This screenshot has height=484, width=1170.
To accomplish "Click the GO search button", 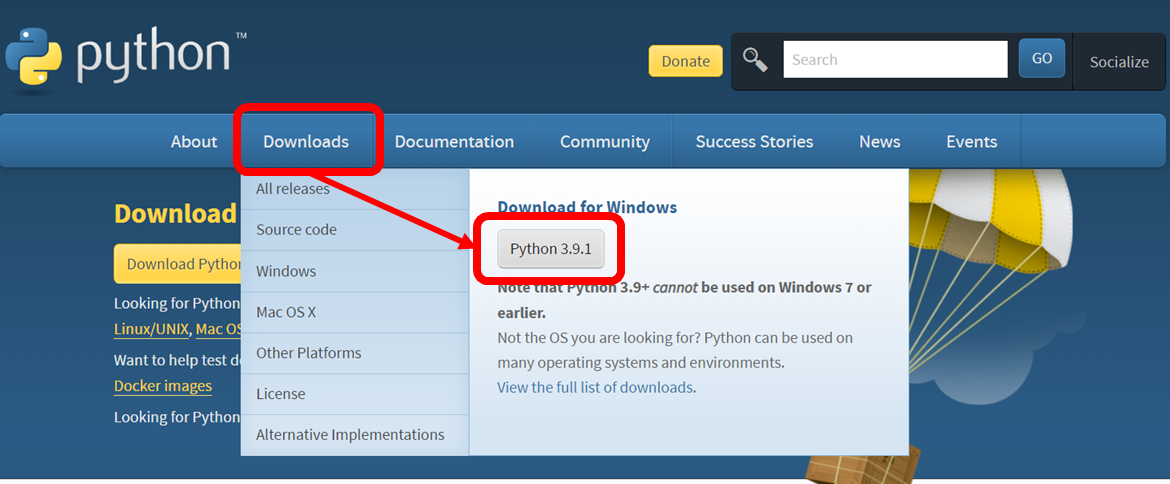I will click(1042, 59).
